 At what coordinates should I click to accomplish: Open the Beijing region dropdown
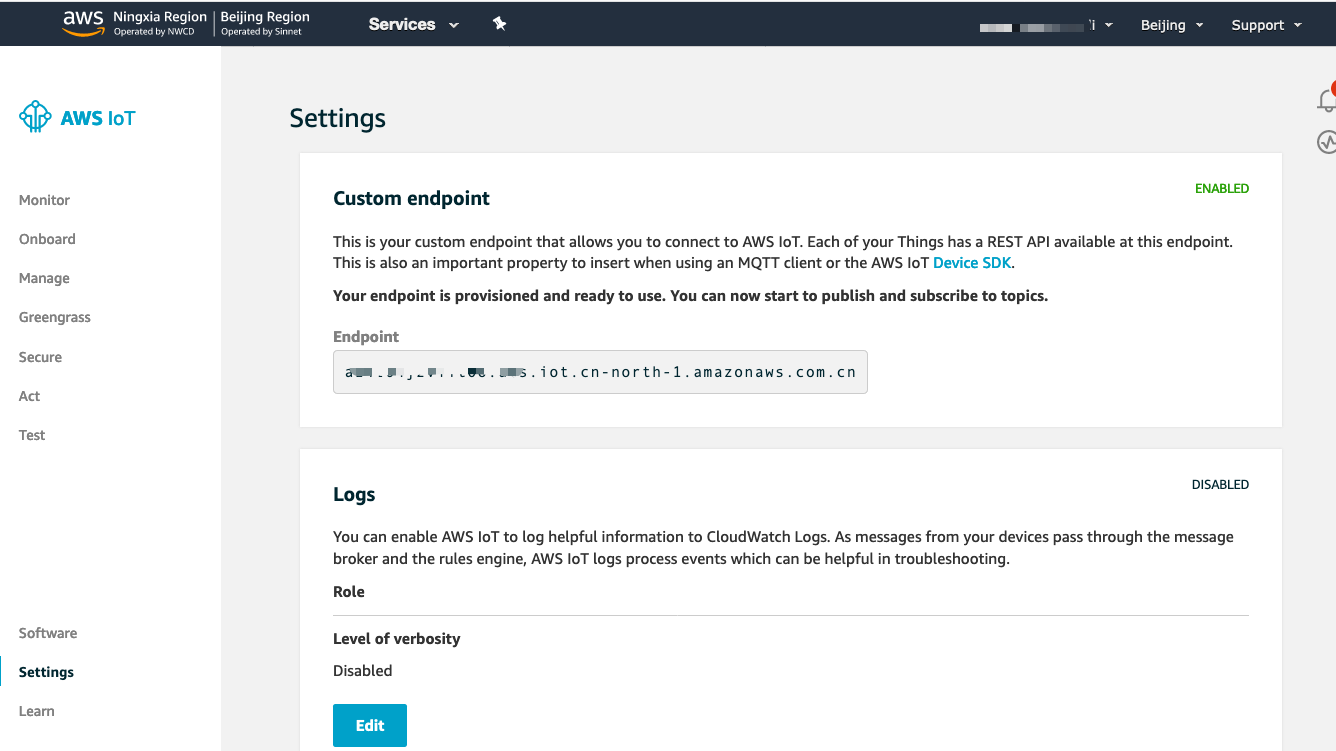pyautogui.click(x=1172, y=25)
